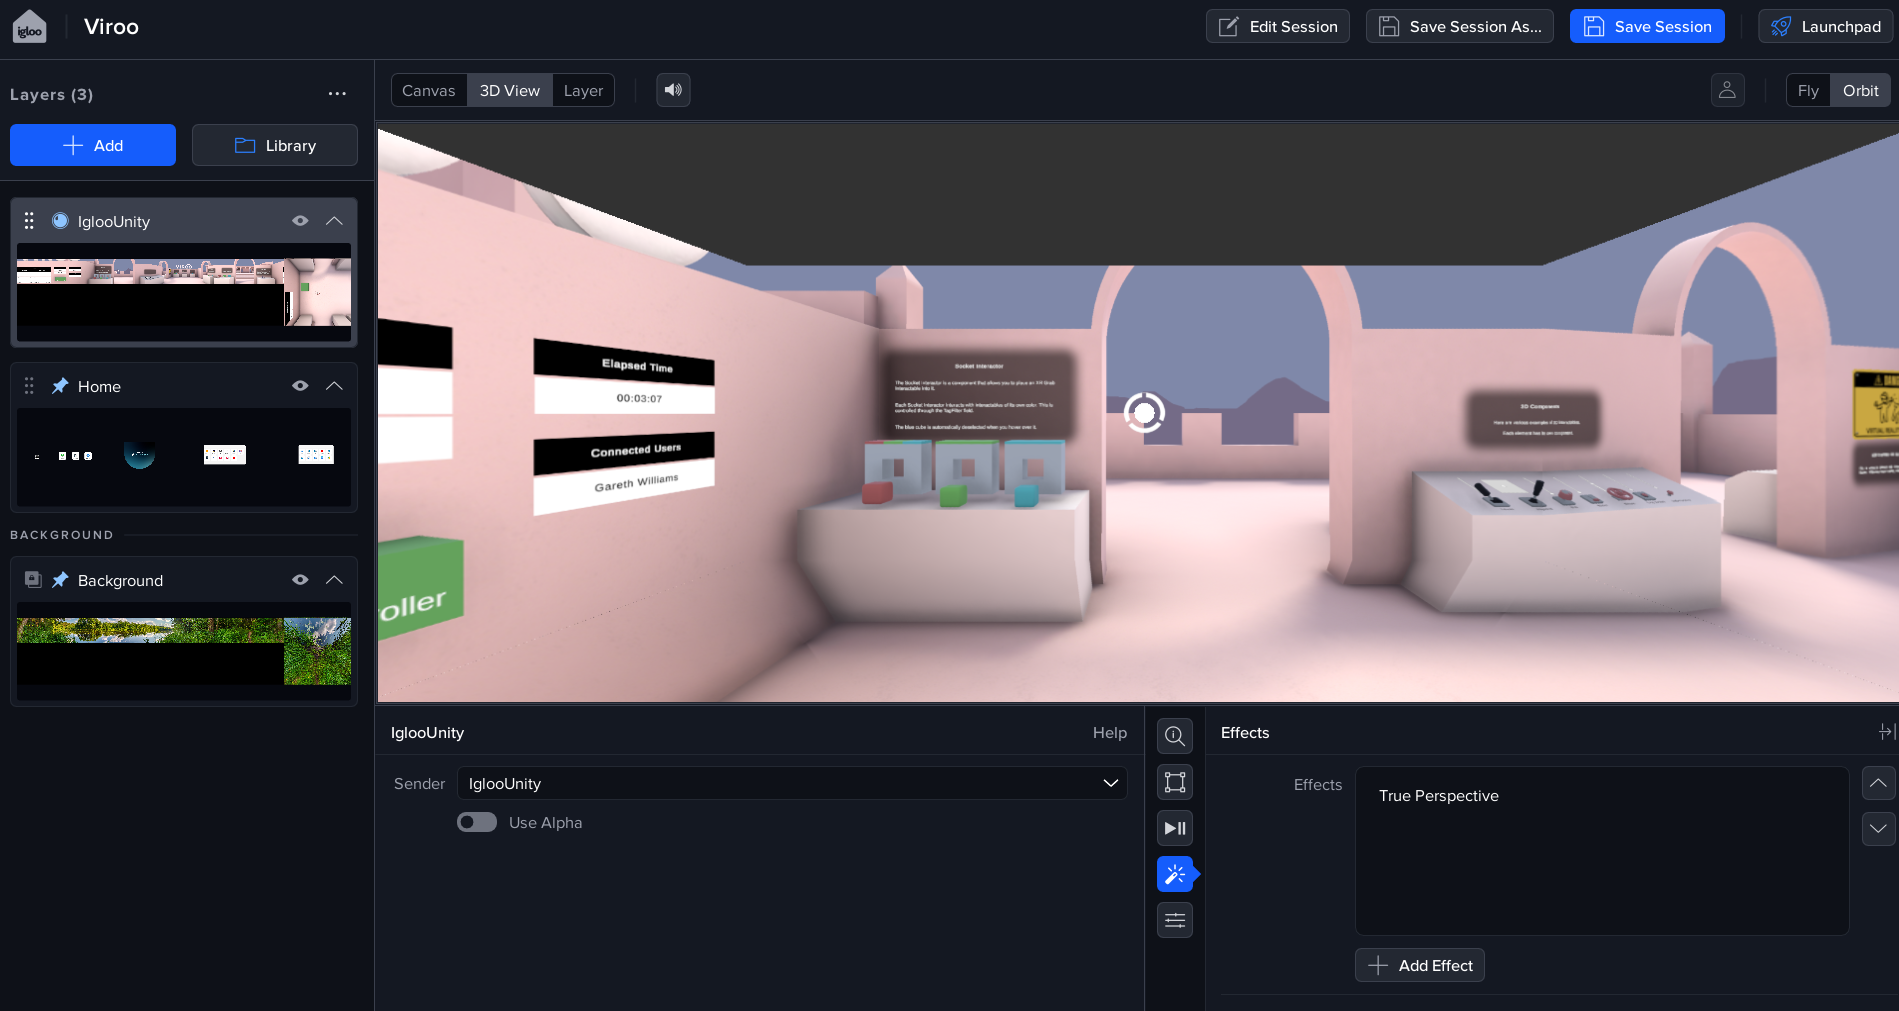This screenshot has width=1899, height=1011.
Task: Click the Viroo app title
Action: (111, 27)
